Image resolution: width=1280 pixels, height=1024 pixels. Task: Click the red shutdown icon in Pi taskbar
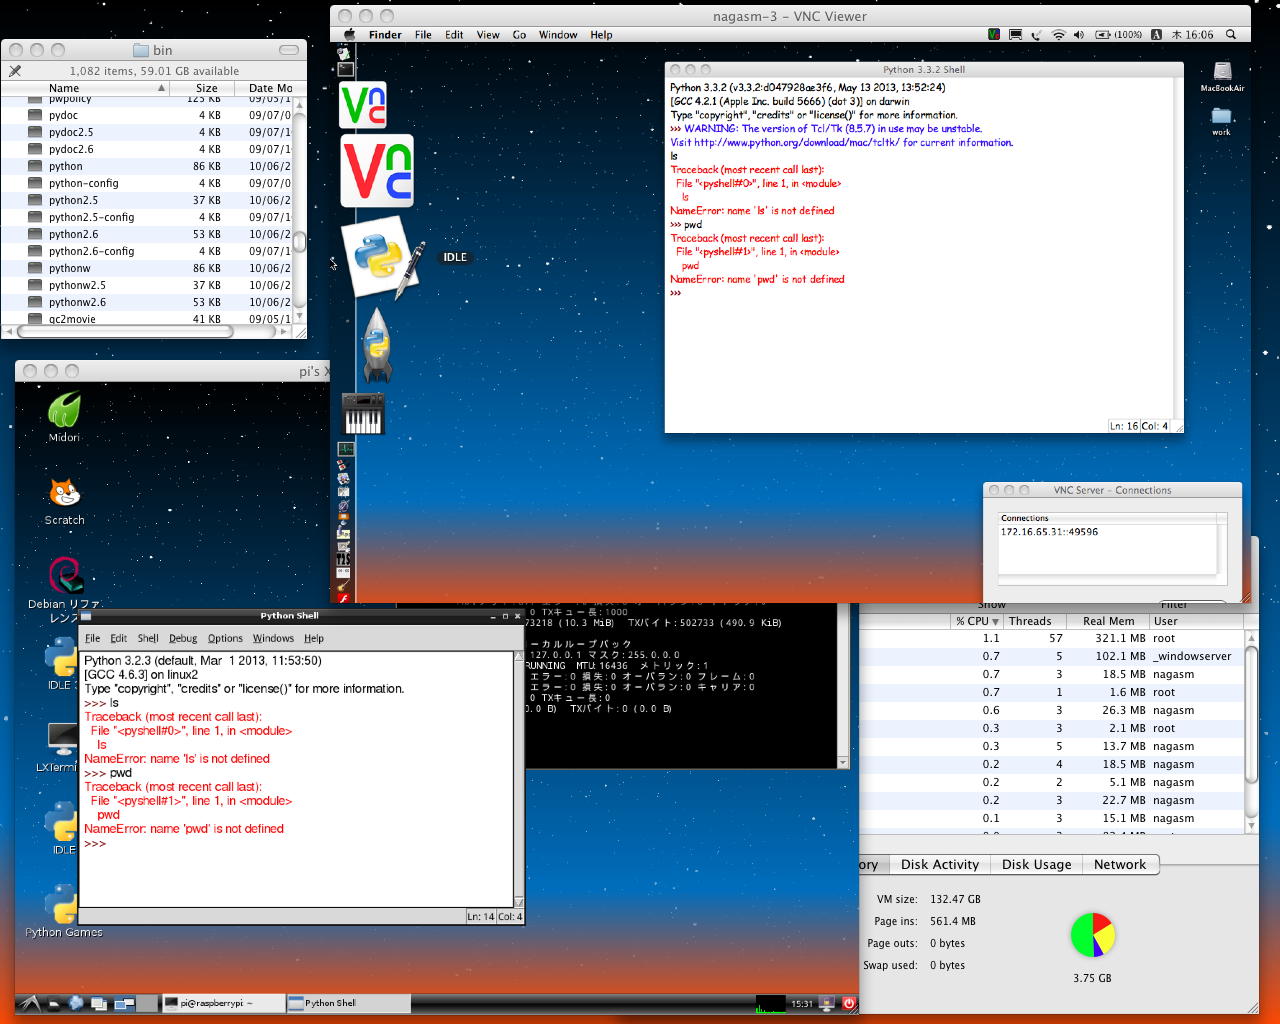tap(848, 1003)
